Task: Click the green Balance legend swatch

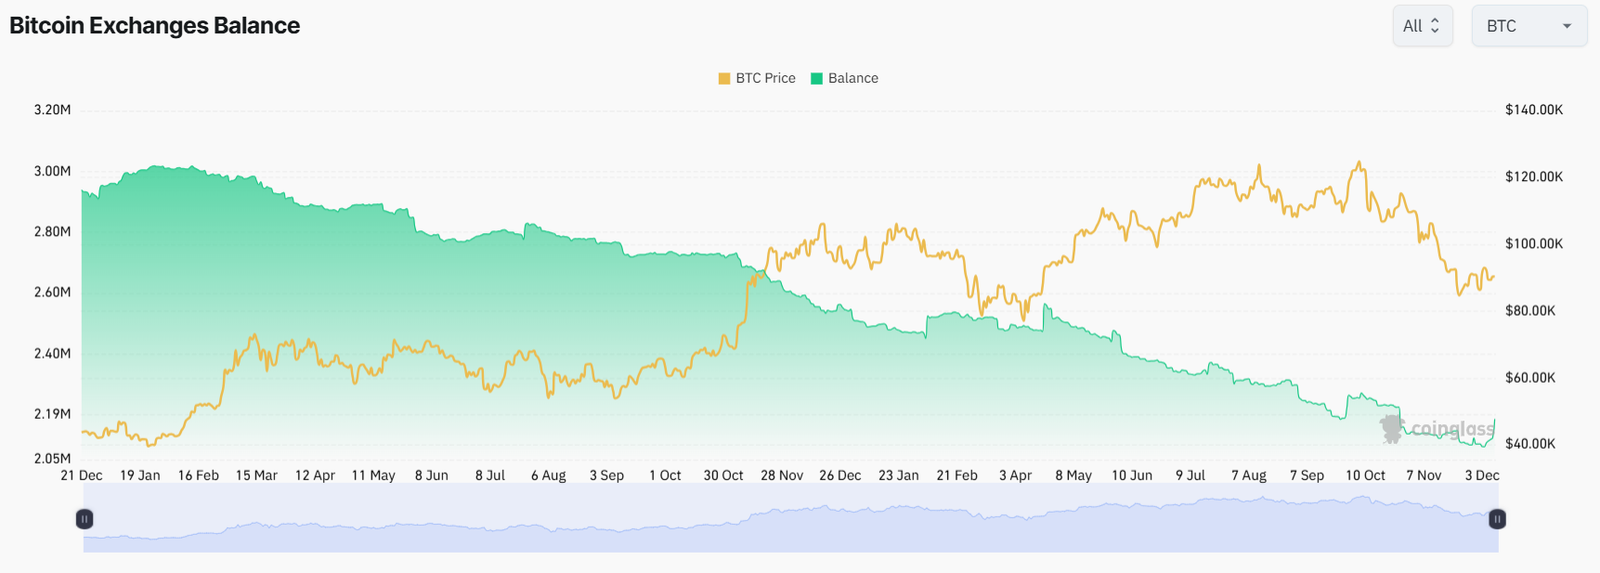Action: coord(817,78)
